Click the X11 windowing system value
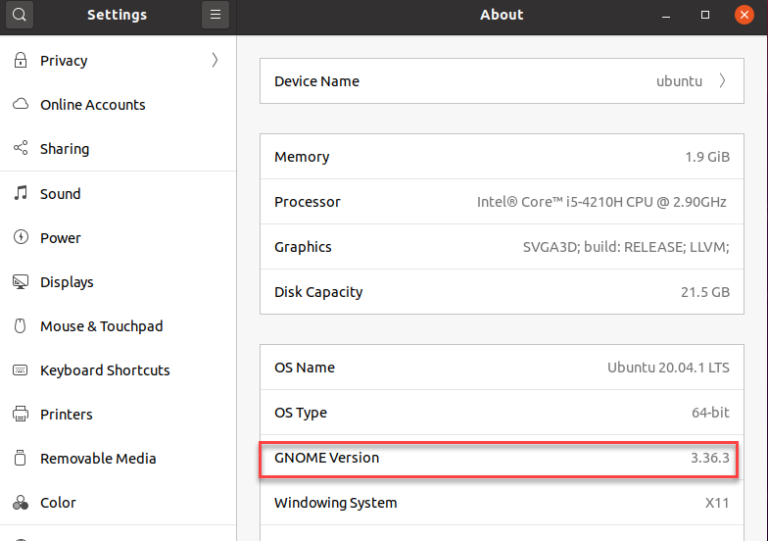Image resolution: width=768 pixels, height=541 pixels. tap(717, 503)
